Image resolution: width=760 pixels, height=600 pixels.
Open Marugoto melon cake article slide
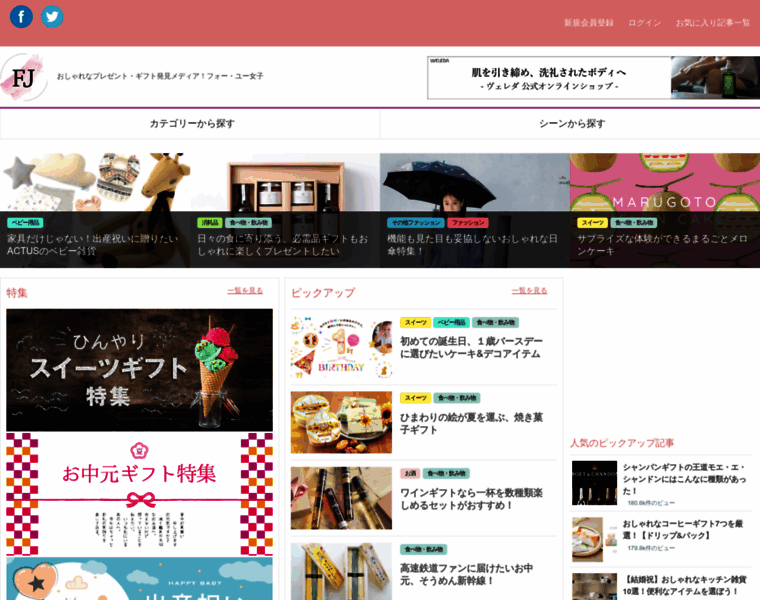pyautogui.click(x=665, y=210)
